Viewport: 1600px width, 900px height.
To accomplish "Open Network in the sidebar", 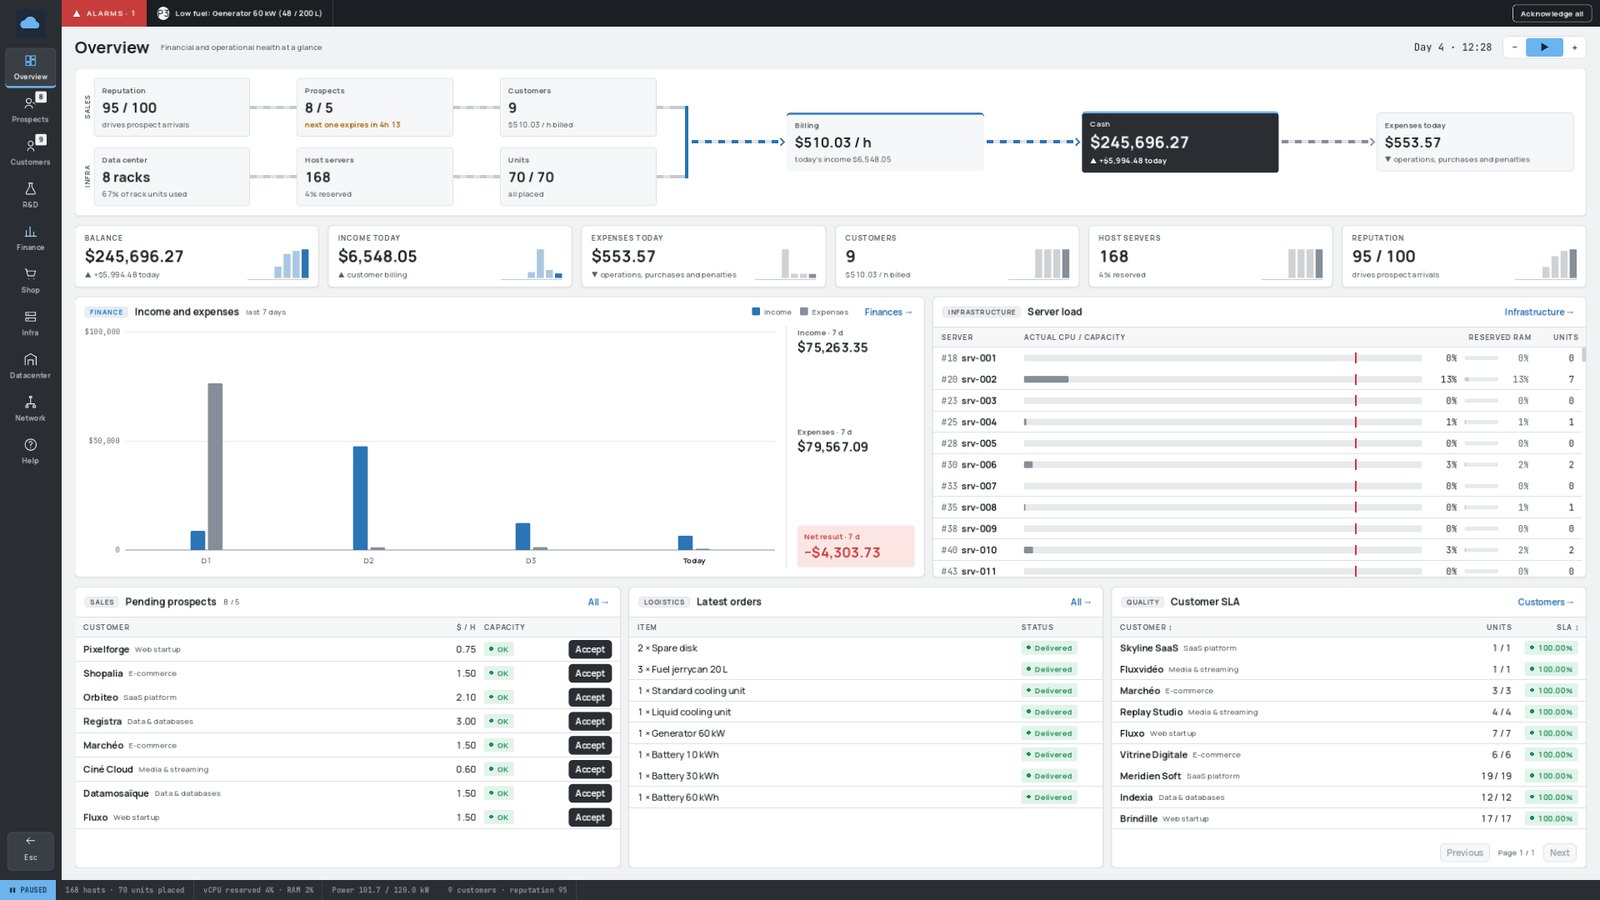I will tap(30, 408).
